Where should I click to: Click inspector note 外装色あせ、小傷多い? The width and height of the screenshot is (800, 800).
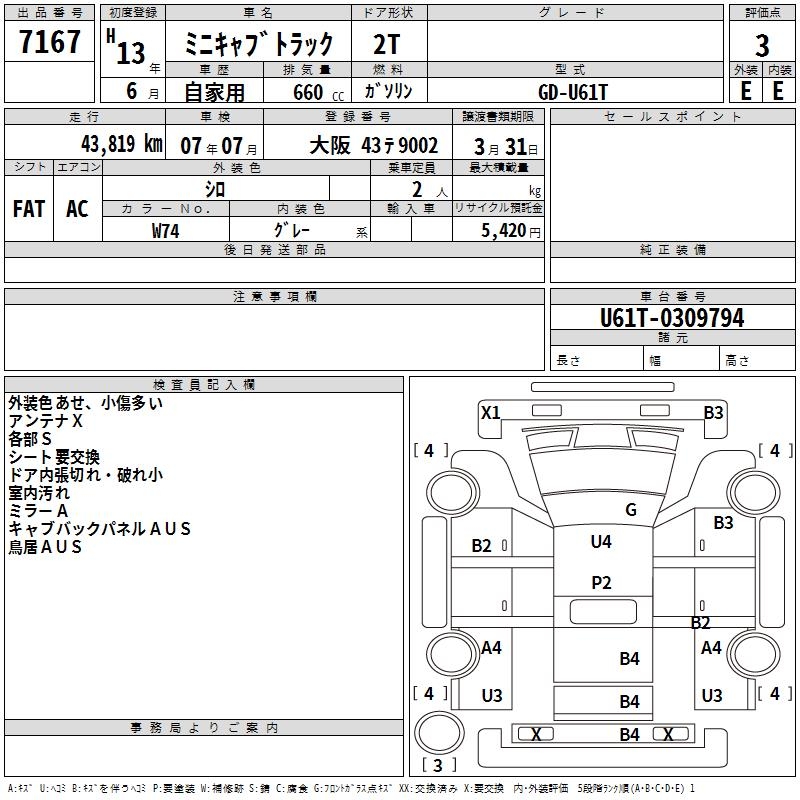pos(85,403)
